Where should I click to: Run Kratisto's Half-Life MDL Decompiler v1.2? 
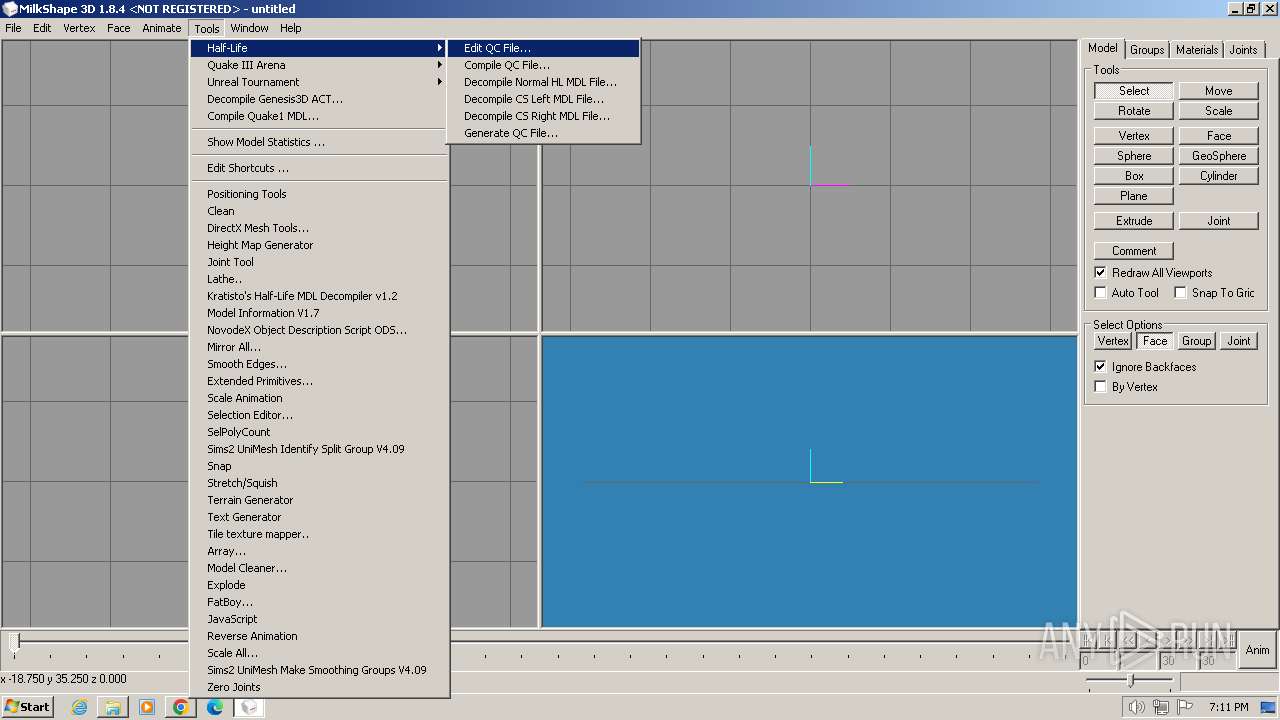pos(319,296)
